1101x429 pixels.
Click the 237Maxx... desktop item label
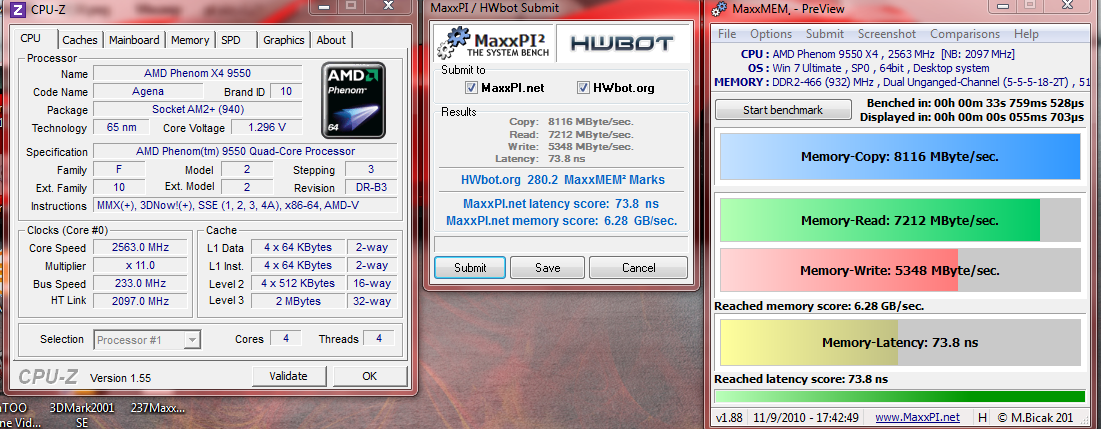(x=158, y=408)
